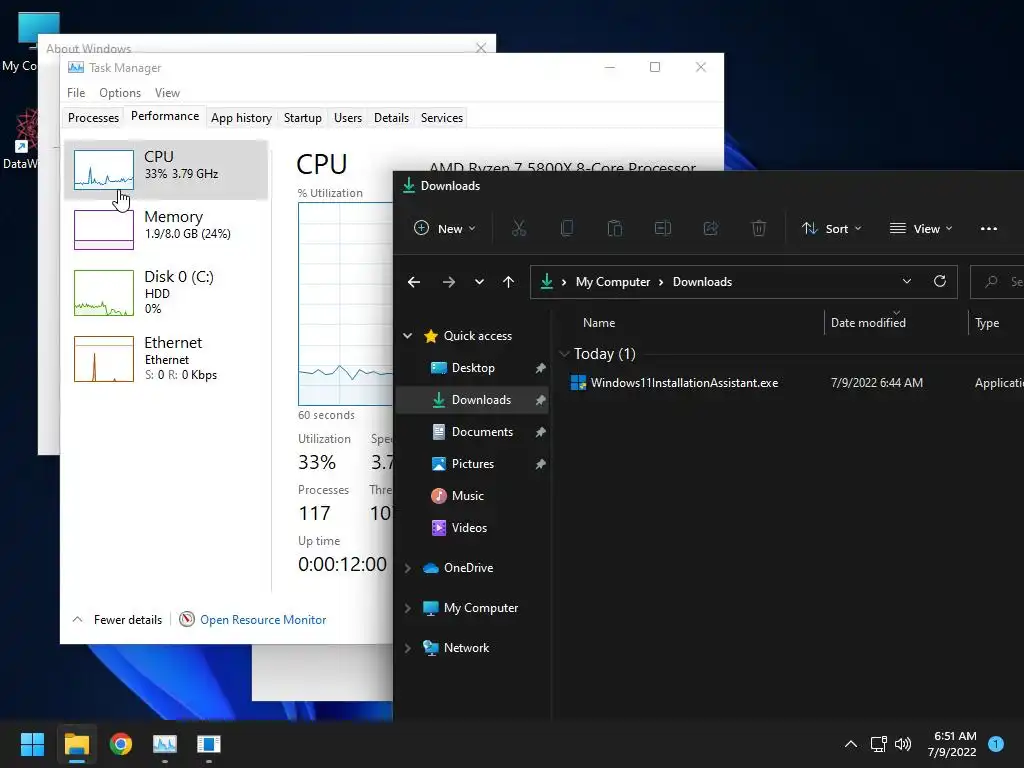
Task: Click the File Explorer taskbar icon
Action: pos(76,744)
